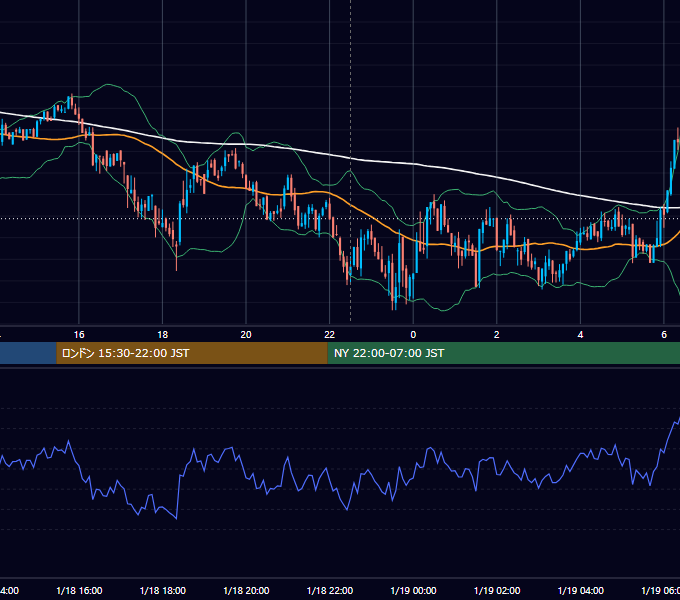
Task: Click hour label 0 on price chart axis
Action: coord(413,335)
